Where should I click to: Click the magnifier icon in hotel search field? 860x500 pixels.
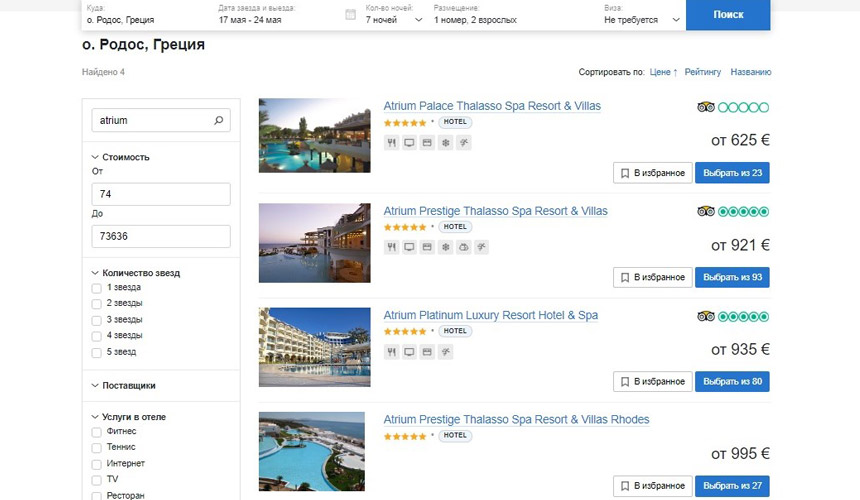(x=218, y=120)
